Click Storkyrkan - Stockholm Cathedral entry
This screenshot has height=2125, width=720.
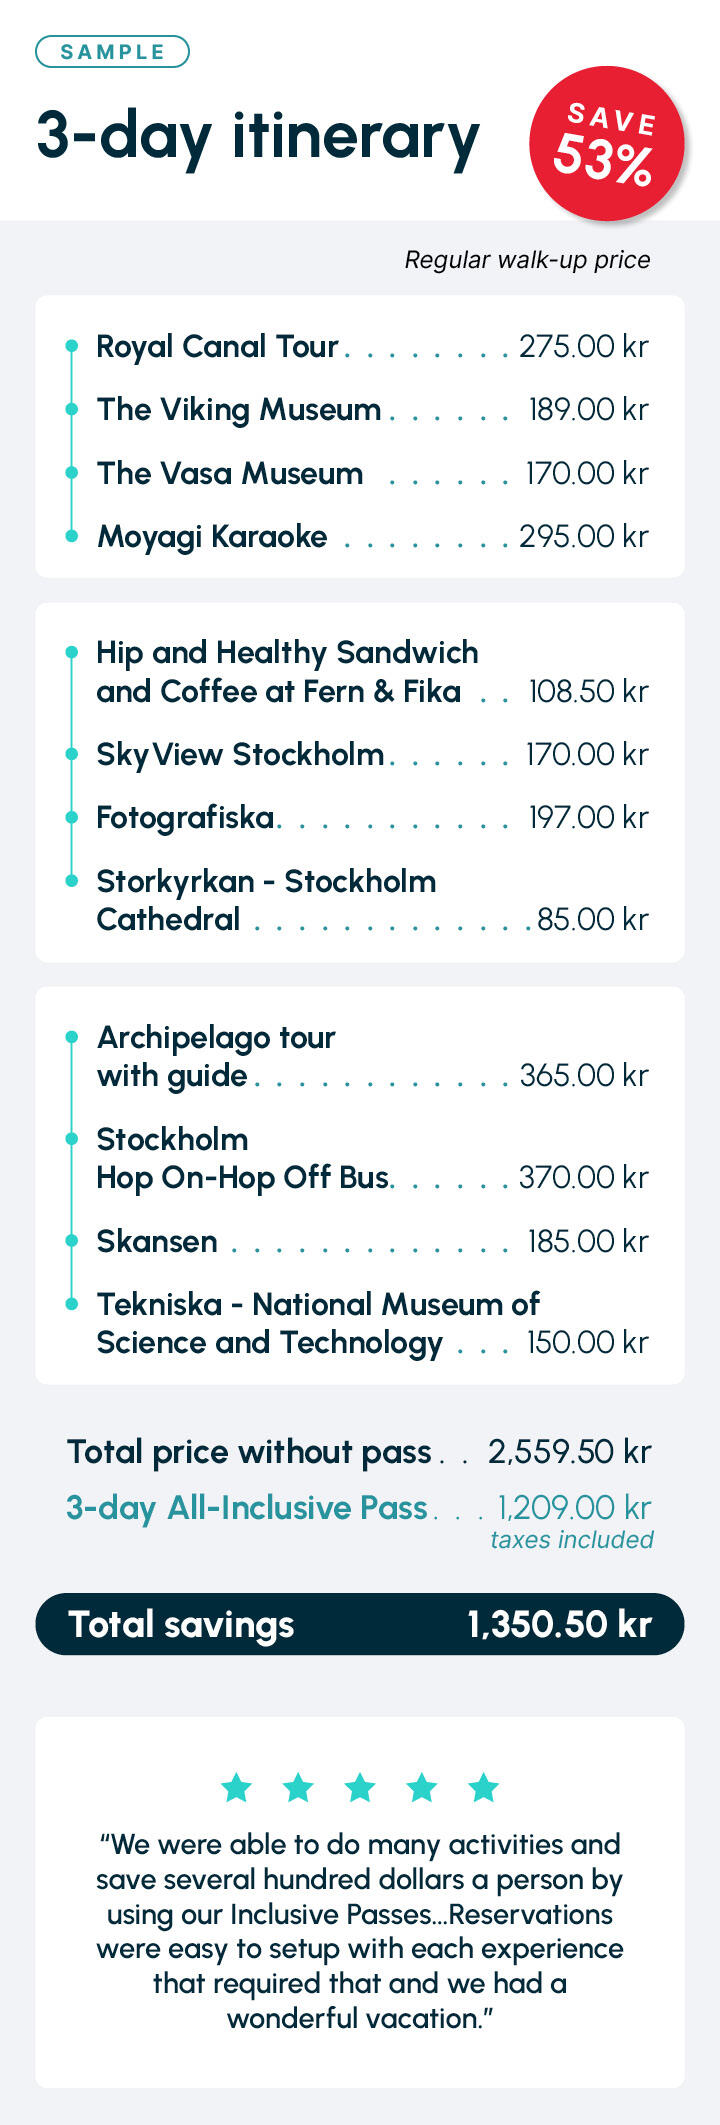pos(372,900)
